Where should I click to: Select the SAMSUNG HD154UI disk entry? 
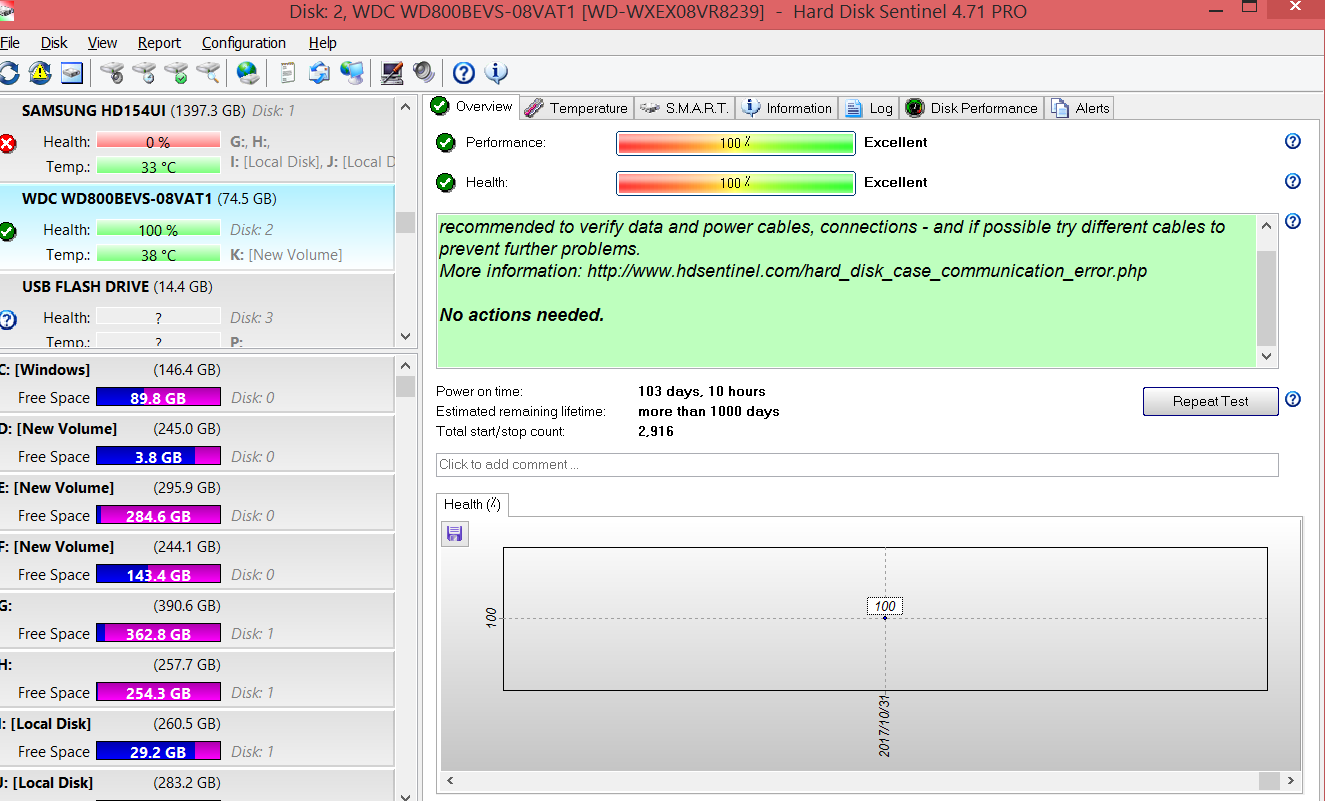(x=197, y=140)
